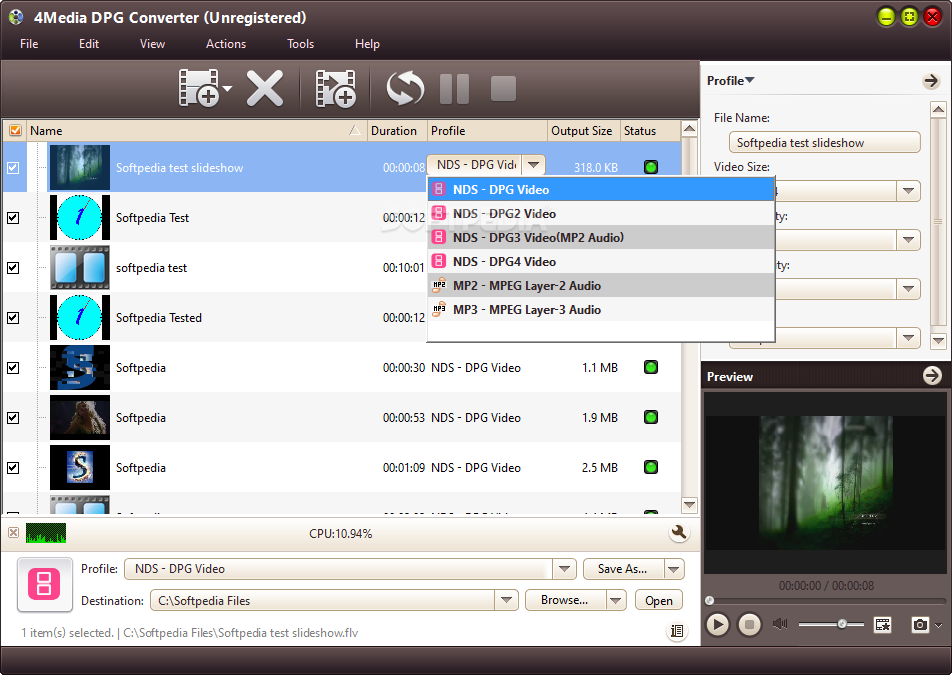Click status icon of Softpedia test slideshow

coord(651,167)
